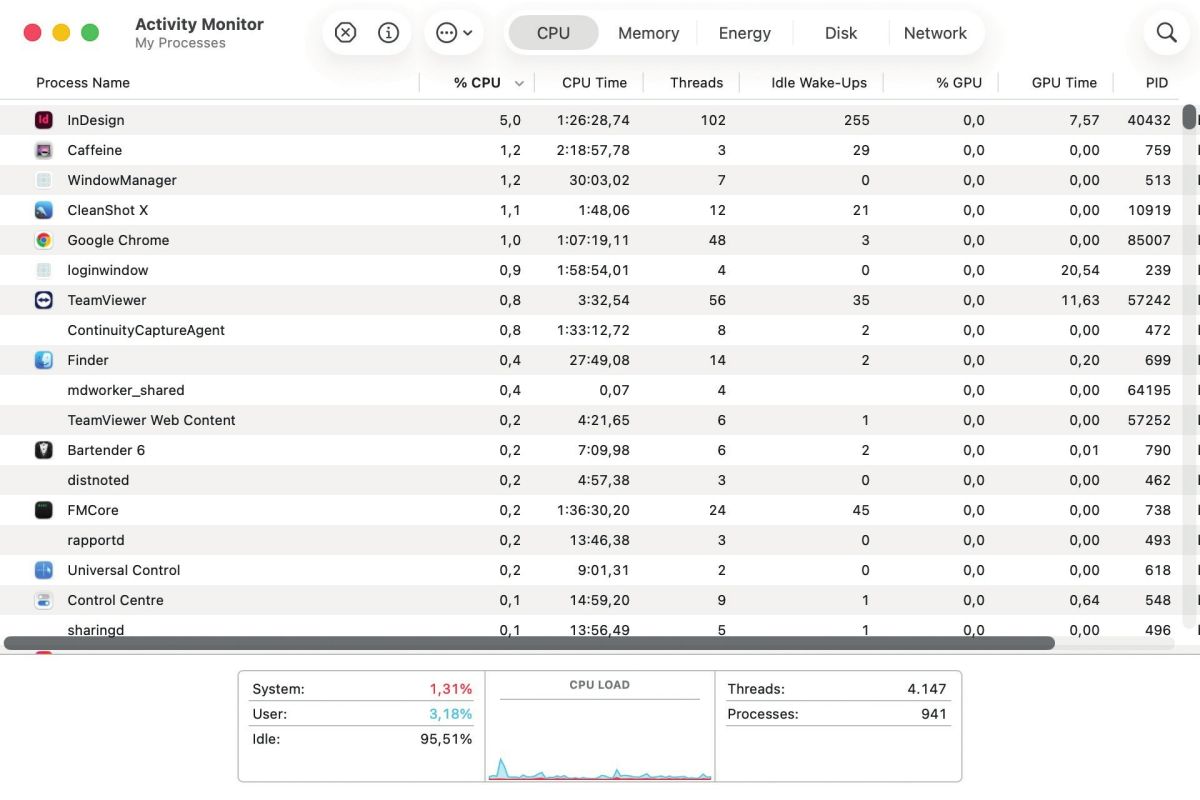
Task: Select the InDesign app icon
Action: 43,120
